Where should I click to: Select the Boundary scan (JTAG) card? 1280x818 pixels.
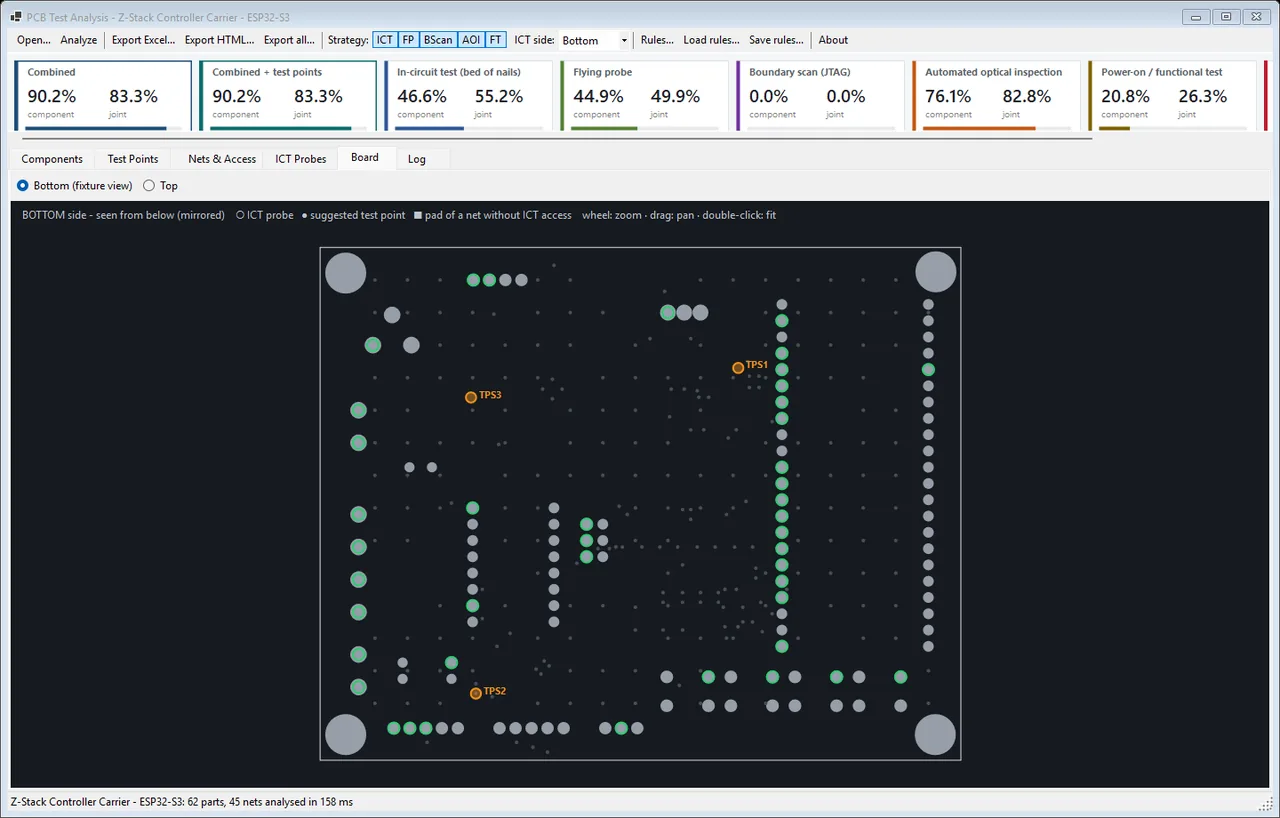[821, 95]
